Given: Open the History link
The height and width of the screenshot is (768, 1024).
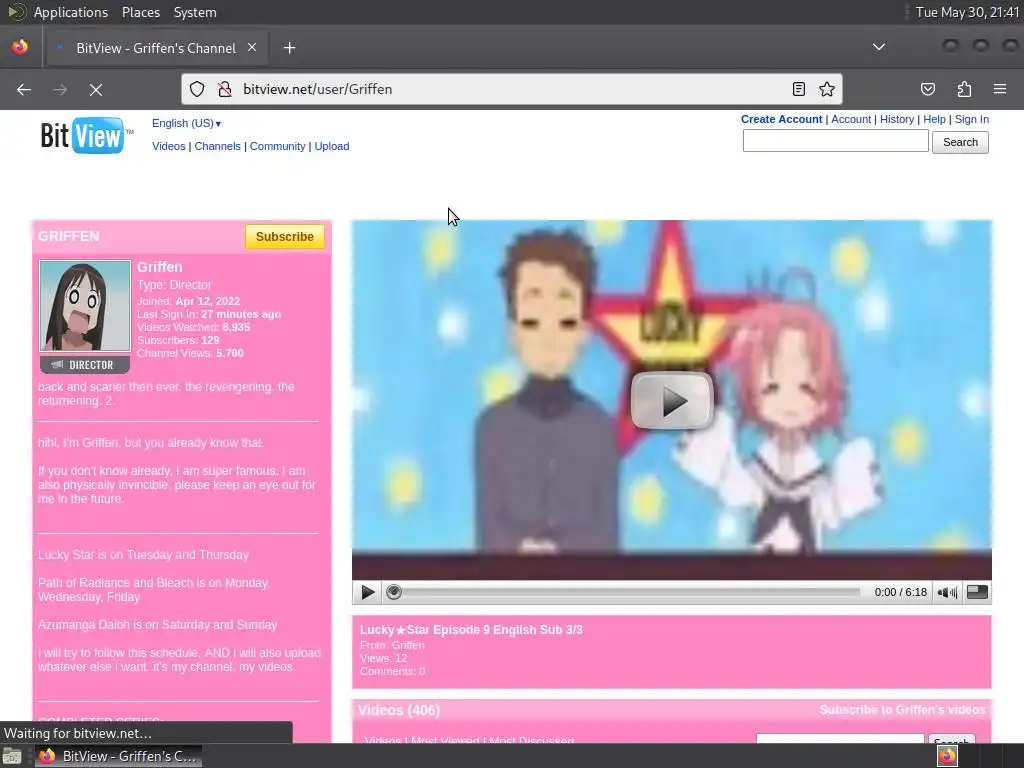Looking at the screenshot, I should (x=897, y=120).
